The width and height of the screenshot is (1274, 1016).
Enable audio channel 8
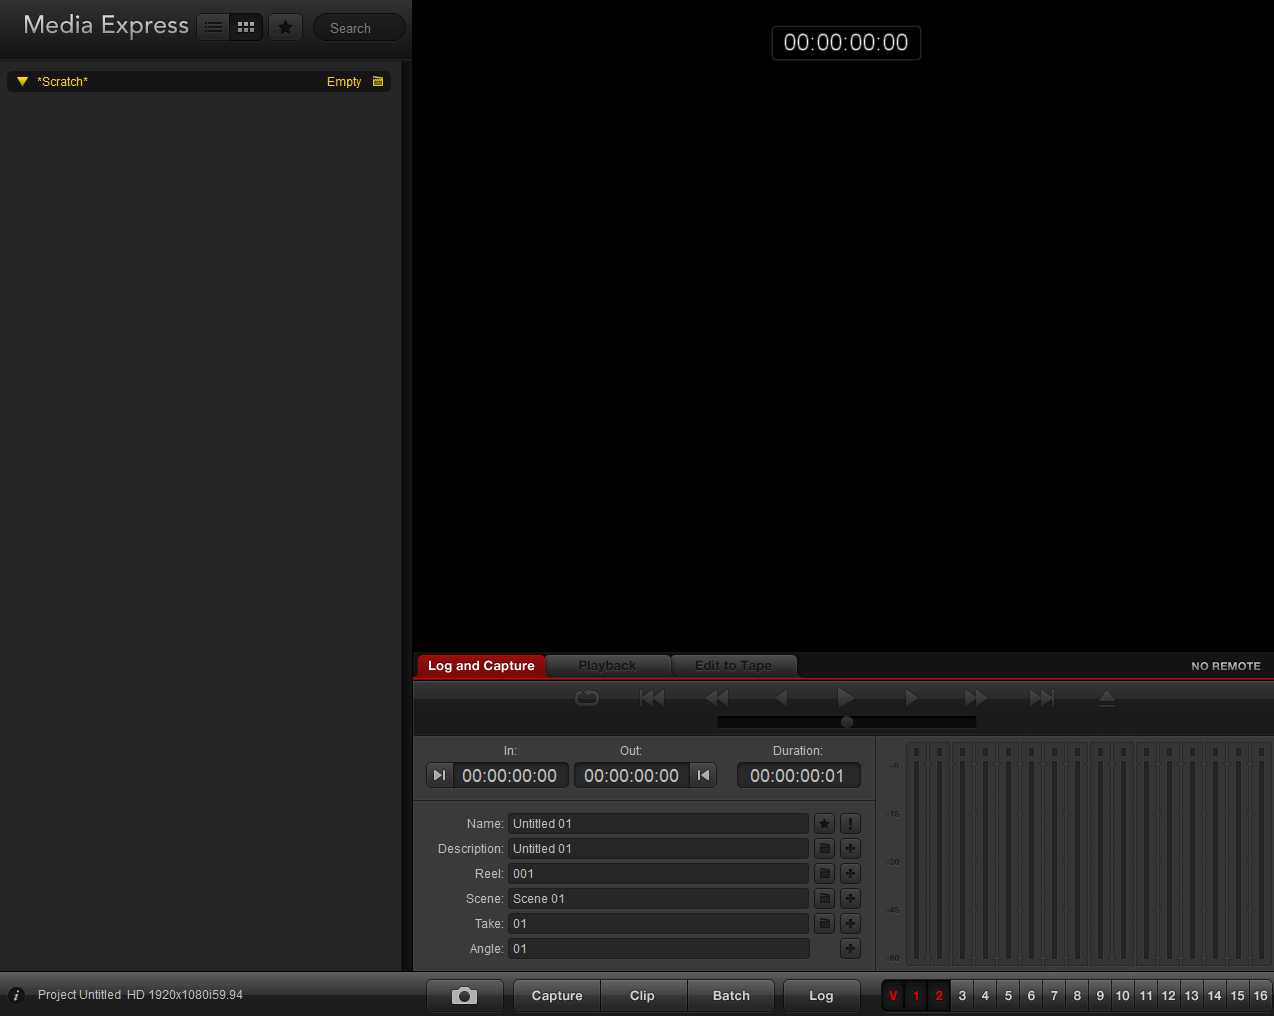tap(1077, 996)
